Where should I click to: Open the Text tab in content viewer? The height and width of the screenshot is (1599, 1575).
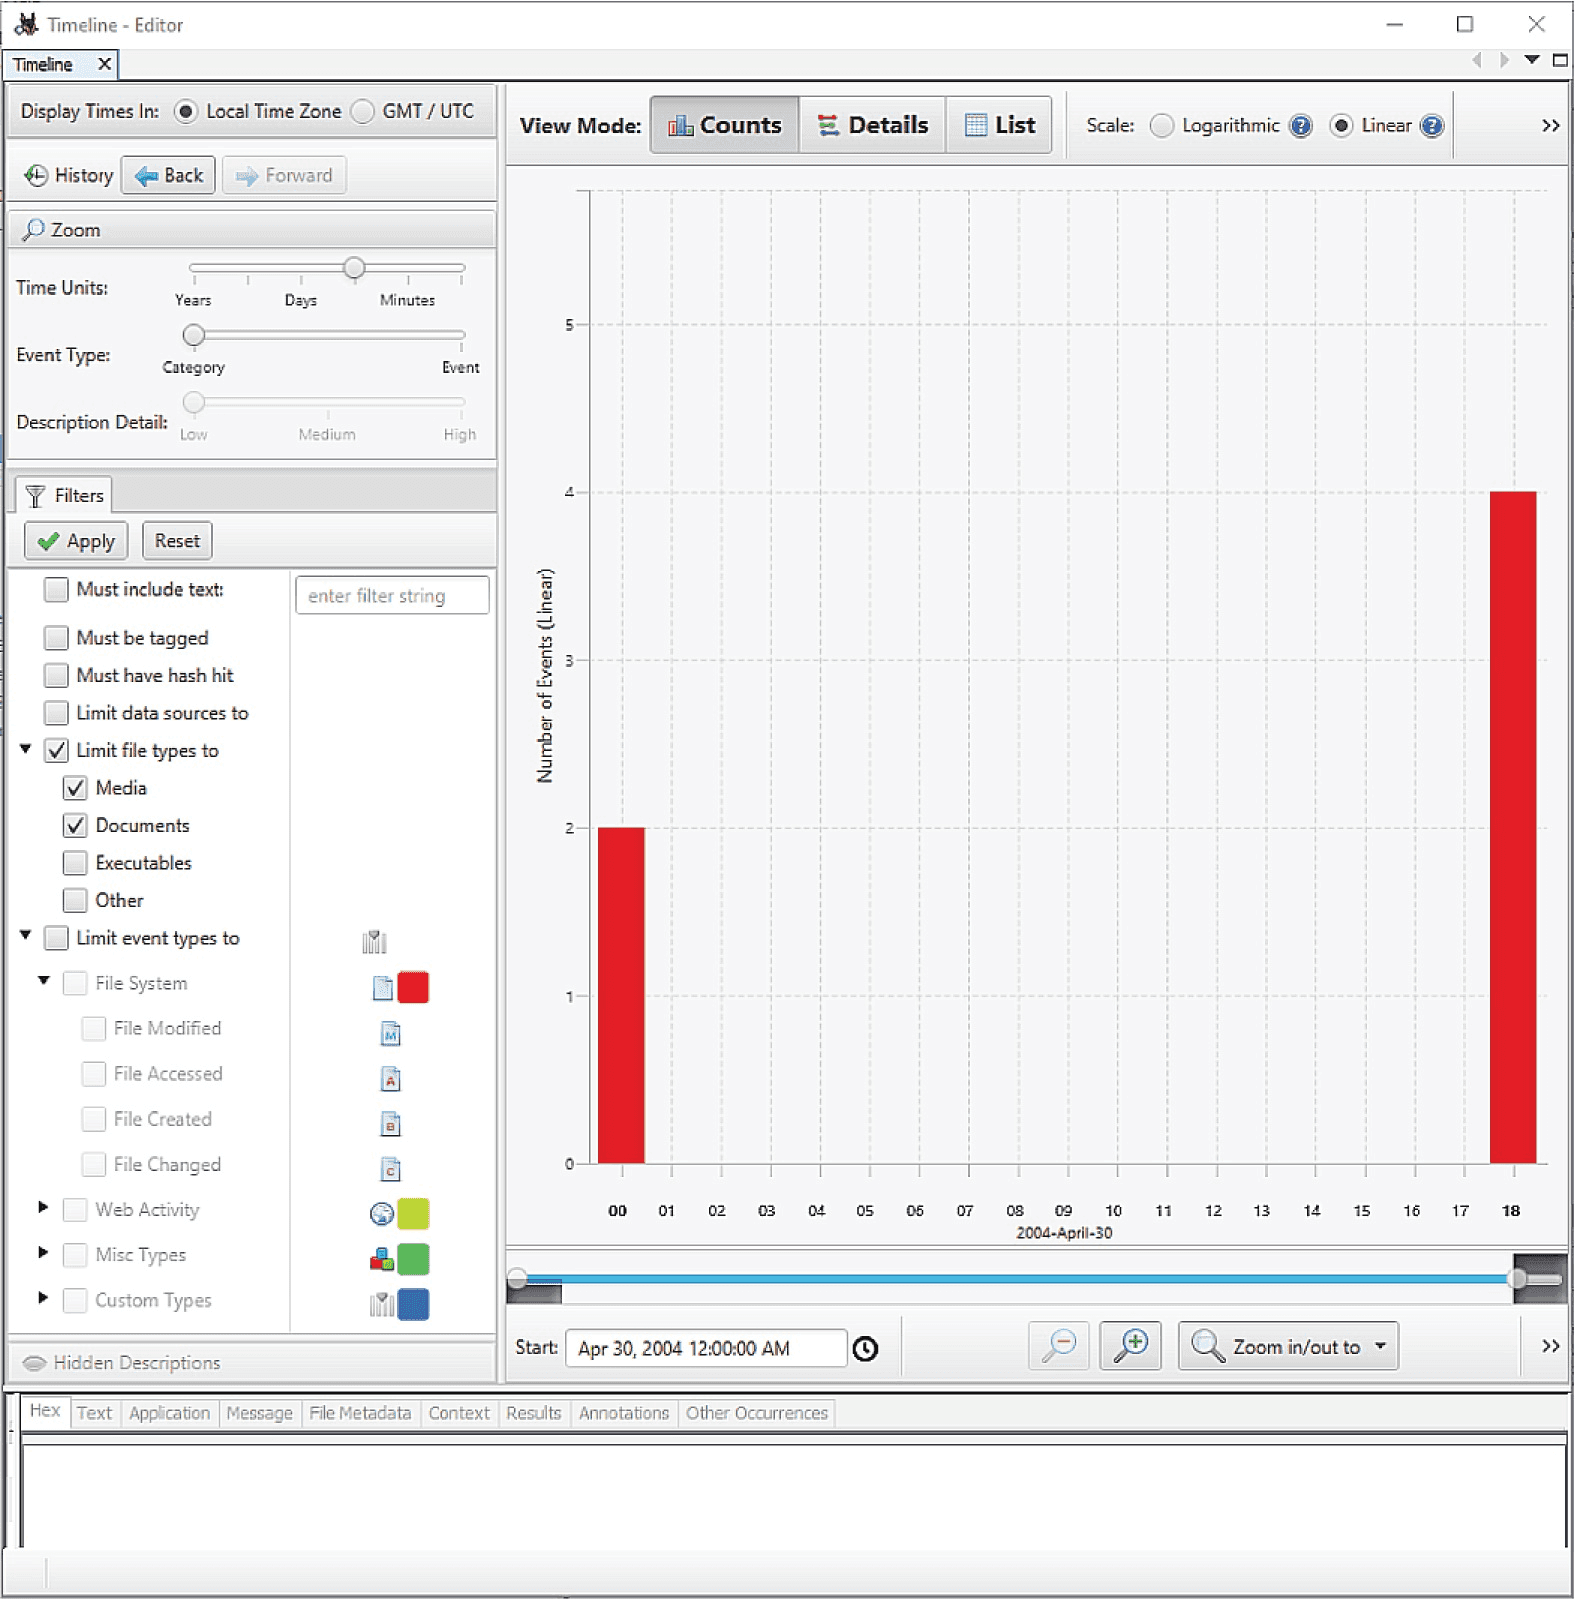click(x=95, y=1414)
